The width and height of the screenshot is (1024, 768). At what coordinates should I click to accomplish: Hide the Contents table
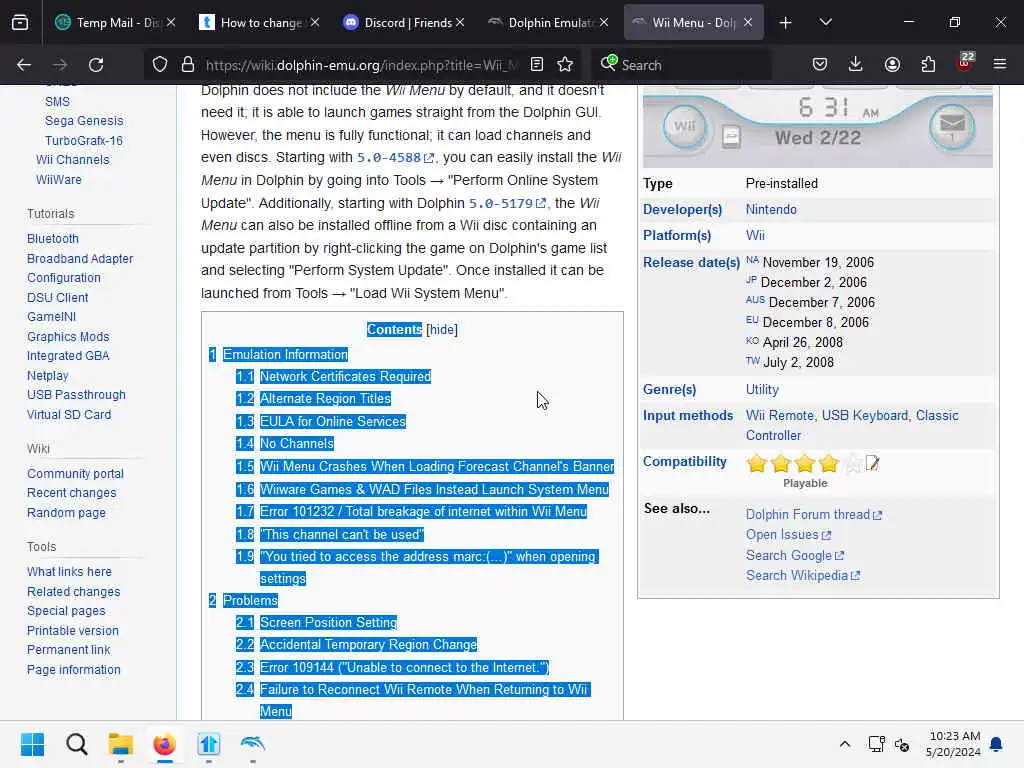pyautogui.click(x=441, y=330)
